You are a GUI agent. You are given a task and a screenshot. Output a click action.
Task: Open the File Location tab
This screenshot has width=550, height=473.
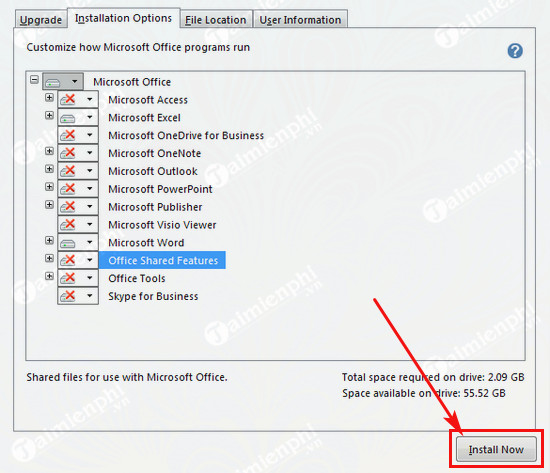216,20
